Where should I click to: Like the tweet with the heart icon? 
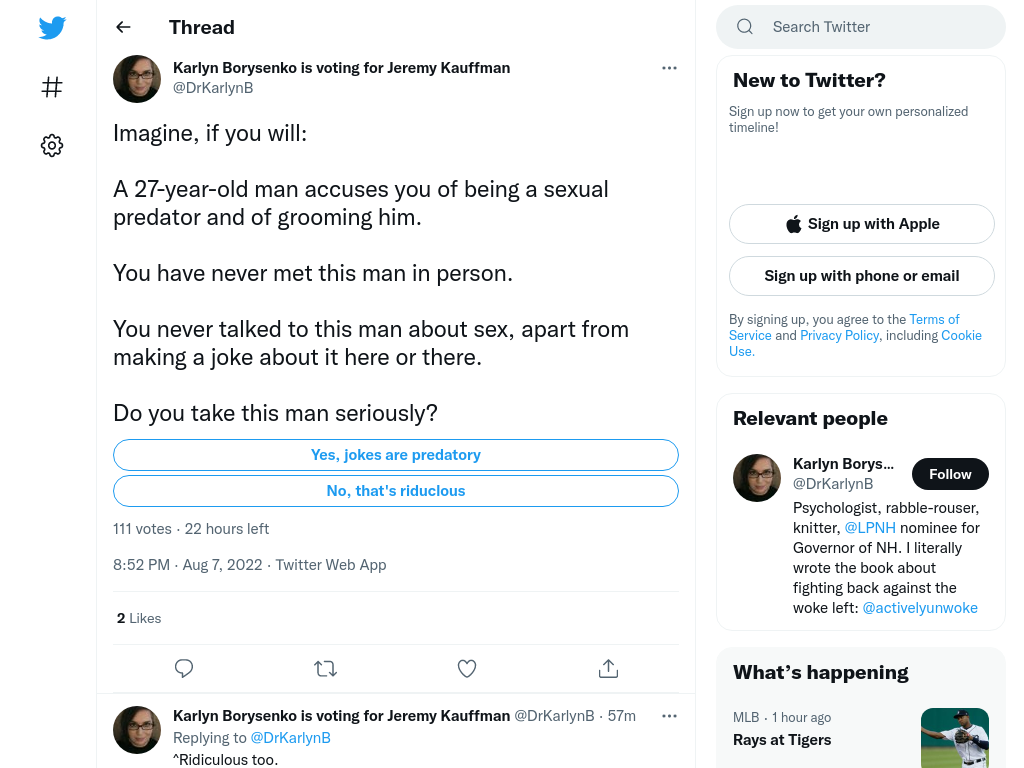click(x=467, y=668)
